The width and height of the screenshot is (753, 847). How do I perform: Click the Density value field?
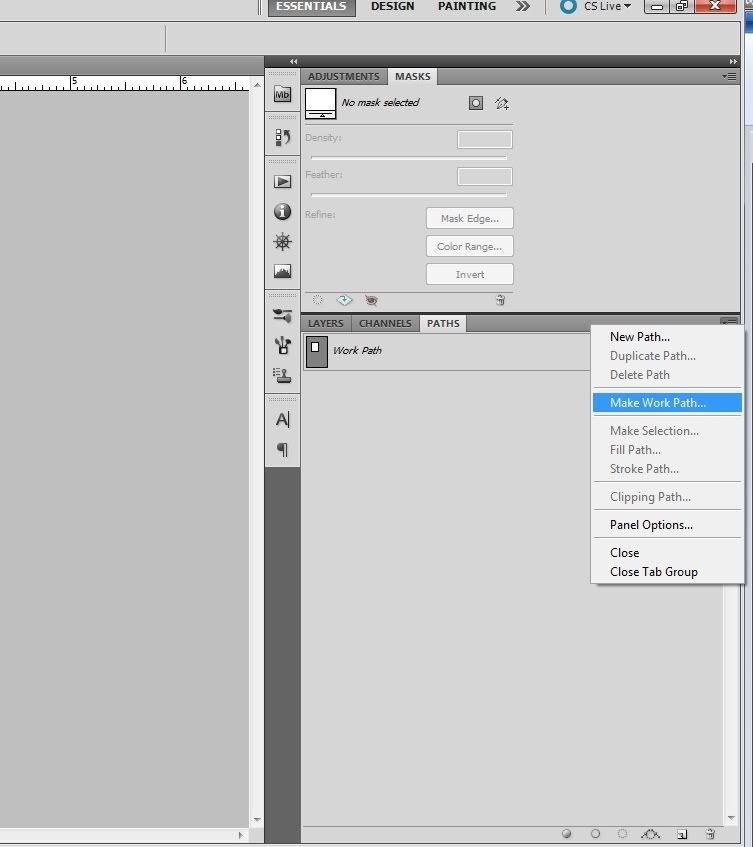point(485,139)
